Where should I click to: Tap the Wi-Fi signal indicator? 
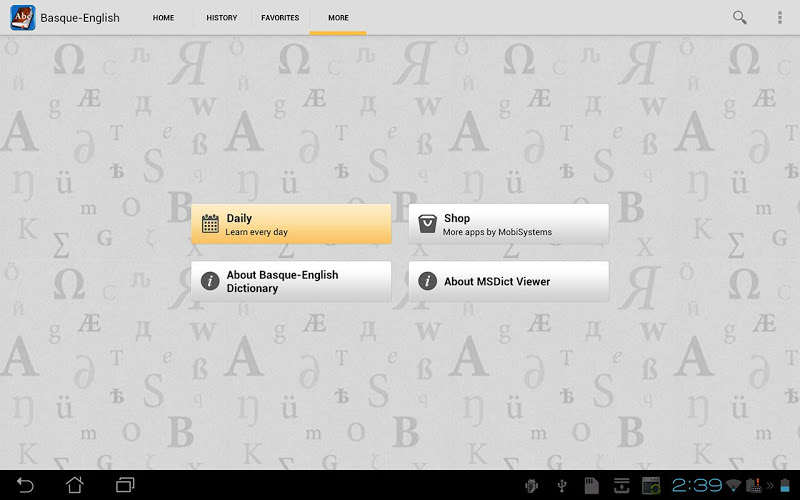pyautogui.click(x=733, y=485)
